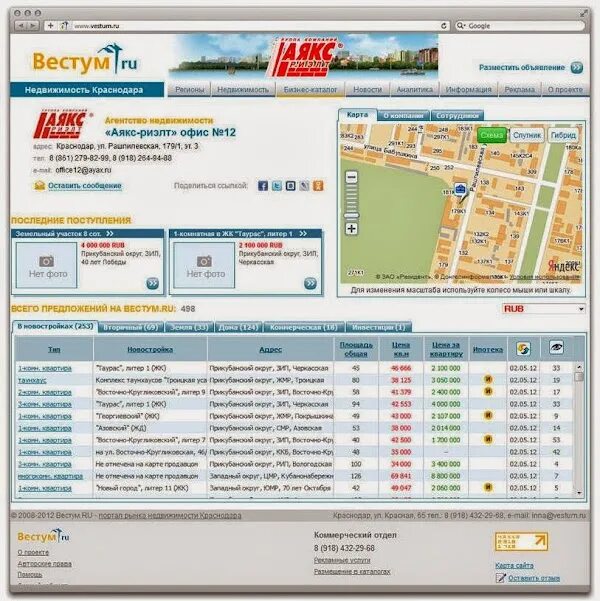Click the arrow button in Земельный участок card
This screenshot has width=600, height=601.
coord(152,284)
